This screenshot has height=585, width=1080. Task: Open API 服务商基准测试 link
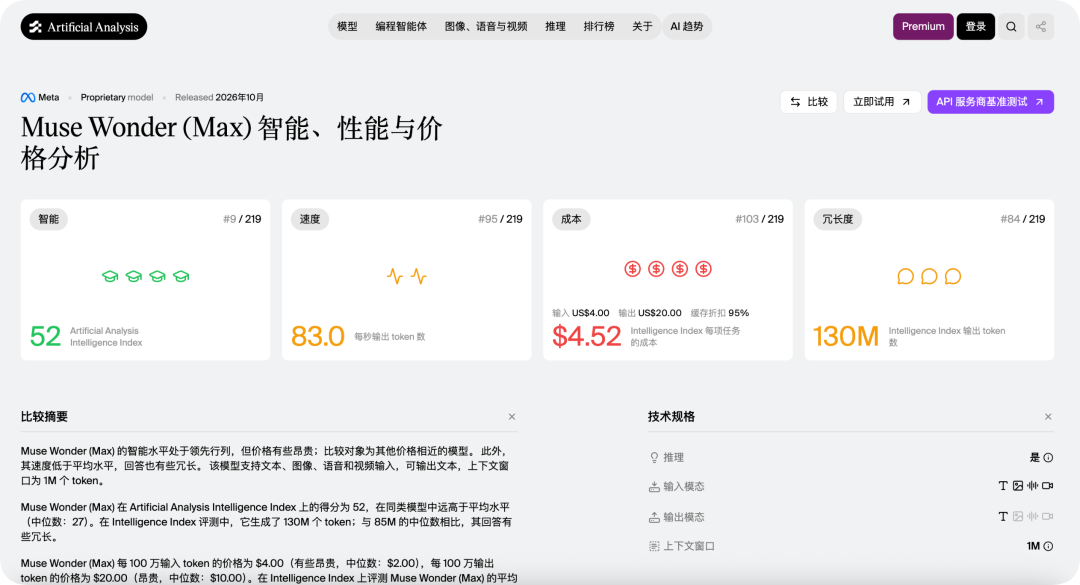[x=990, y=102]
